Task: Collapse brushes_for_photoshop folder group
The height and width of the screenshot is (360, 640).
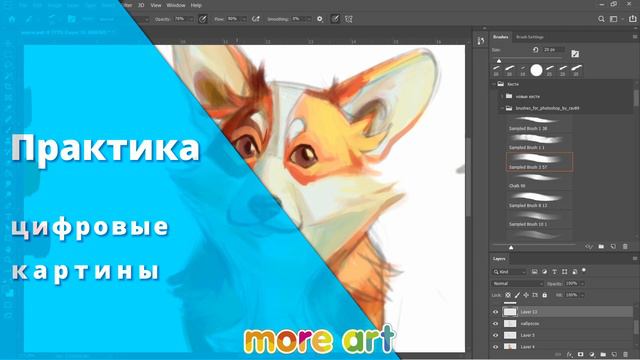Action: [x=502, y=109]
